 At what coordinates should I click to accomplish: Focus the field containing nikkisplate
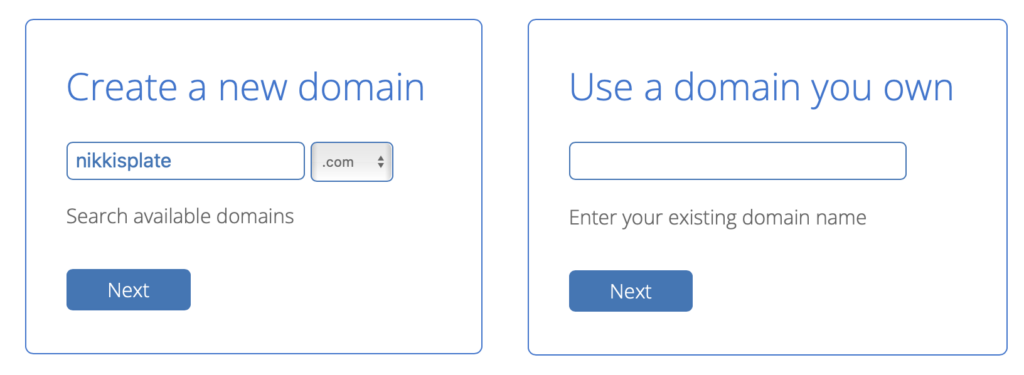click(x=185, y=161)
